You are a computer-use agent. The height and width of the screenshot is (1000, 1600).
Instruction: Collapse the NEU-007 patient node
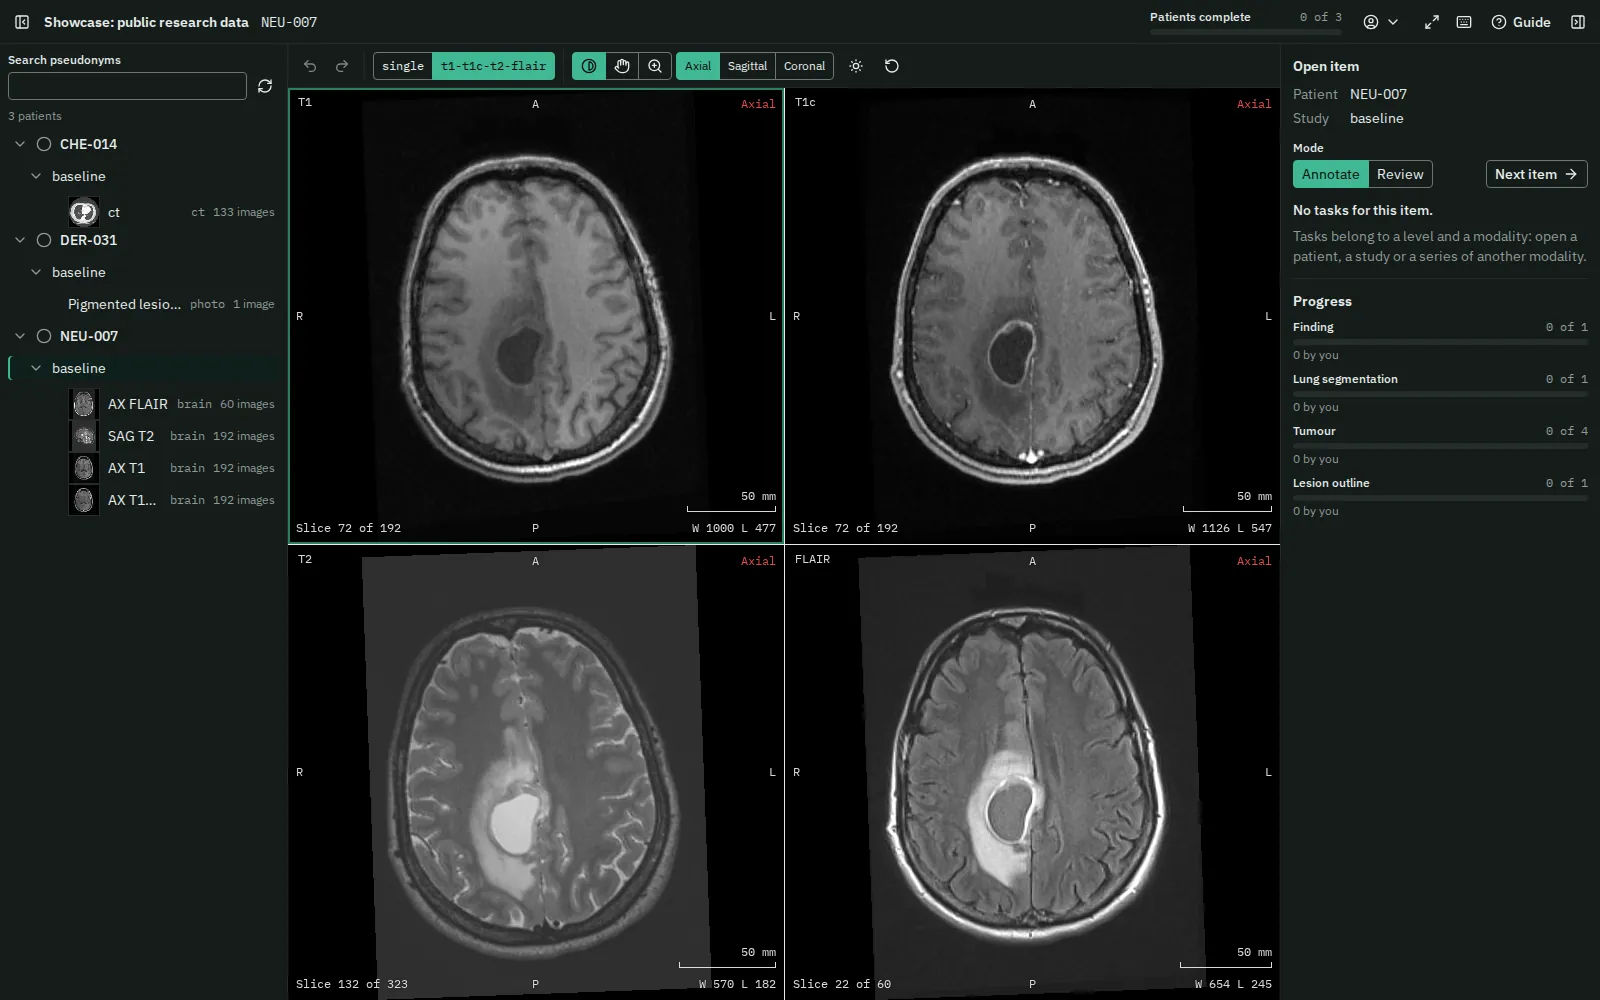pyautogui.click(x=20, y=336)
